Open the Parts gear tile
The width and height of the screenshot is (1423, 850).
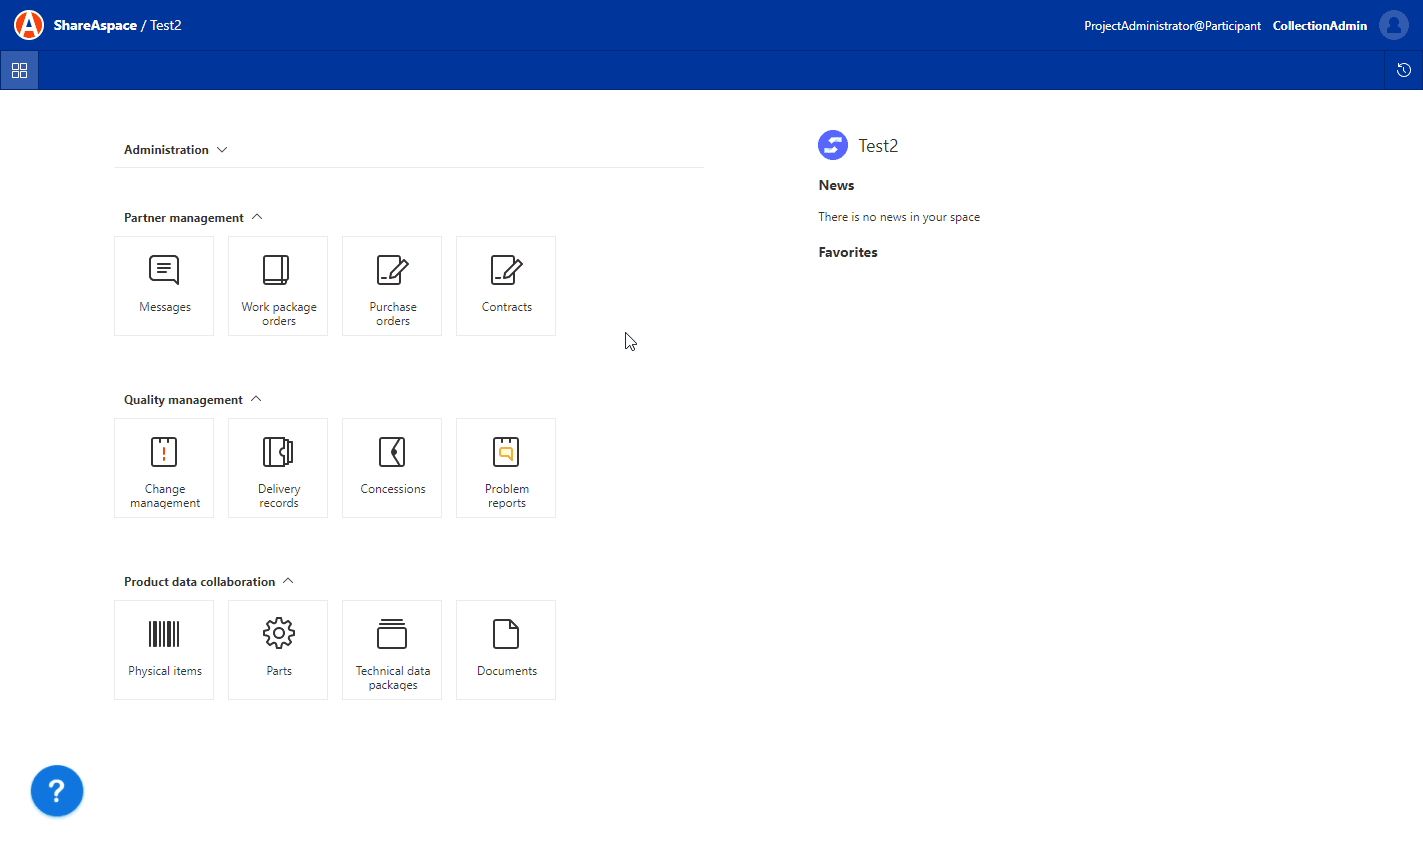tap(278, 650)
